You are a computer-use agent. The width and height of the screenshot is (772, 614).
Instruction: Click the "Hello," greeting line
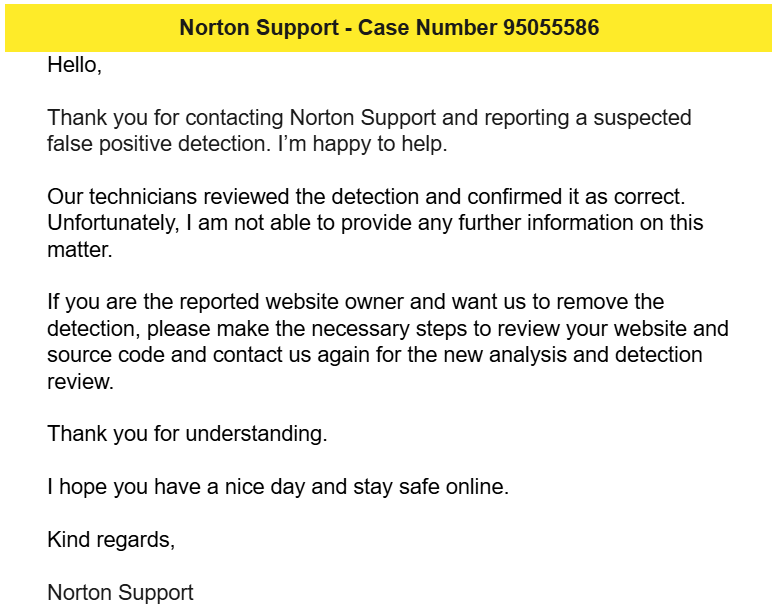[75, 65]
